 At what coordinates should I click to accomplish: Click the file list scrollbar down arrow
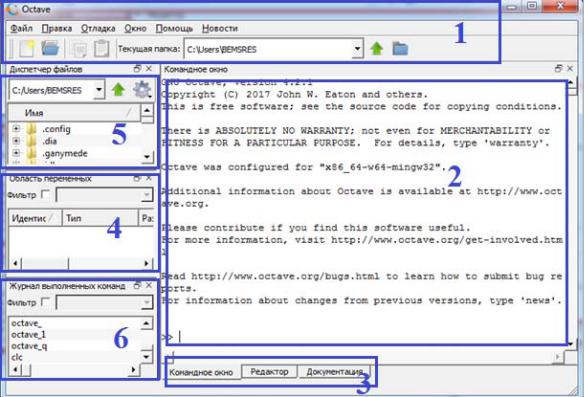pos(147,157)
